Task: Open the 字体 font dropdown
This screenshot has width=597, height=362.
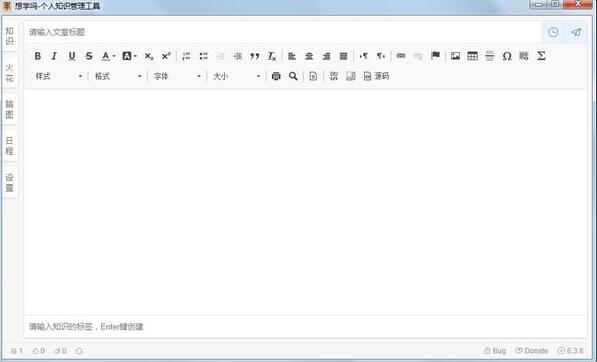Action: pyautogui.click(x=177, y=76)
